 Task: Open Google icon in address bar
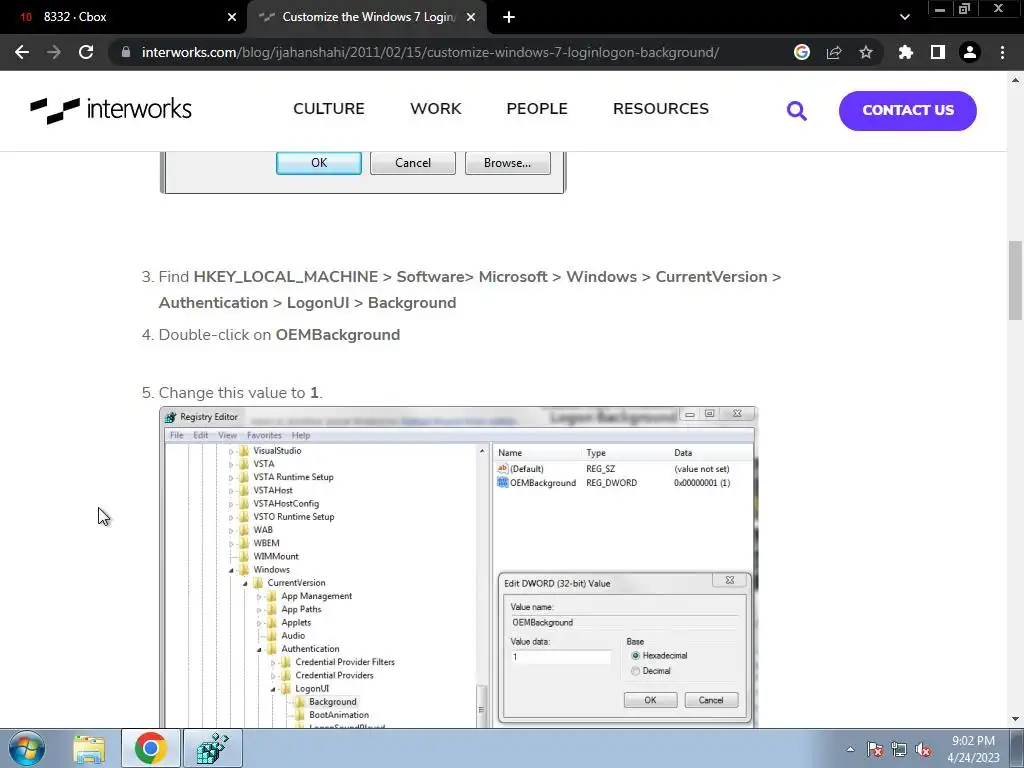[x=802, y=52]
